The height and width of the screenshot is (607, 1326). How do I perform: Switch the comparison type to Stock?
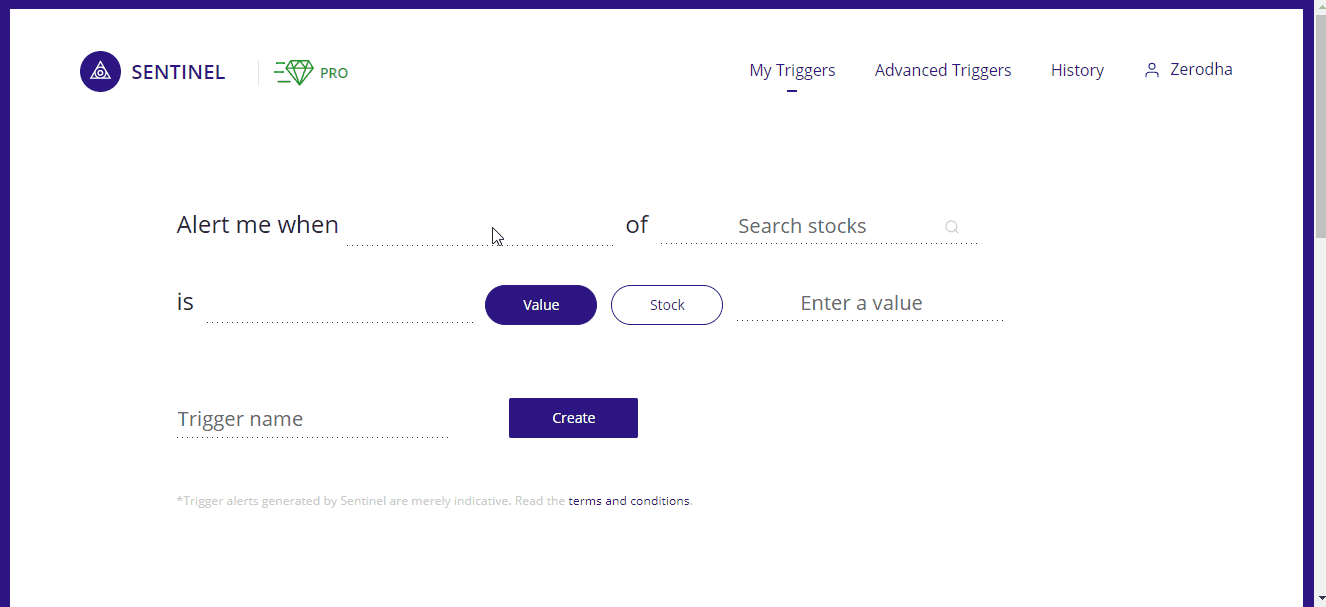tap(667, 305)
